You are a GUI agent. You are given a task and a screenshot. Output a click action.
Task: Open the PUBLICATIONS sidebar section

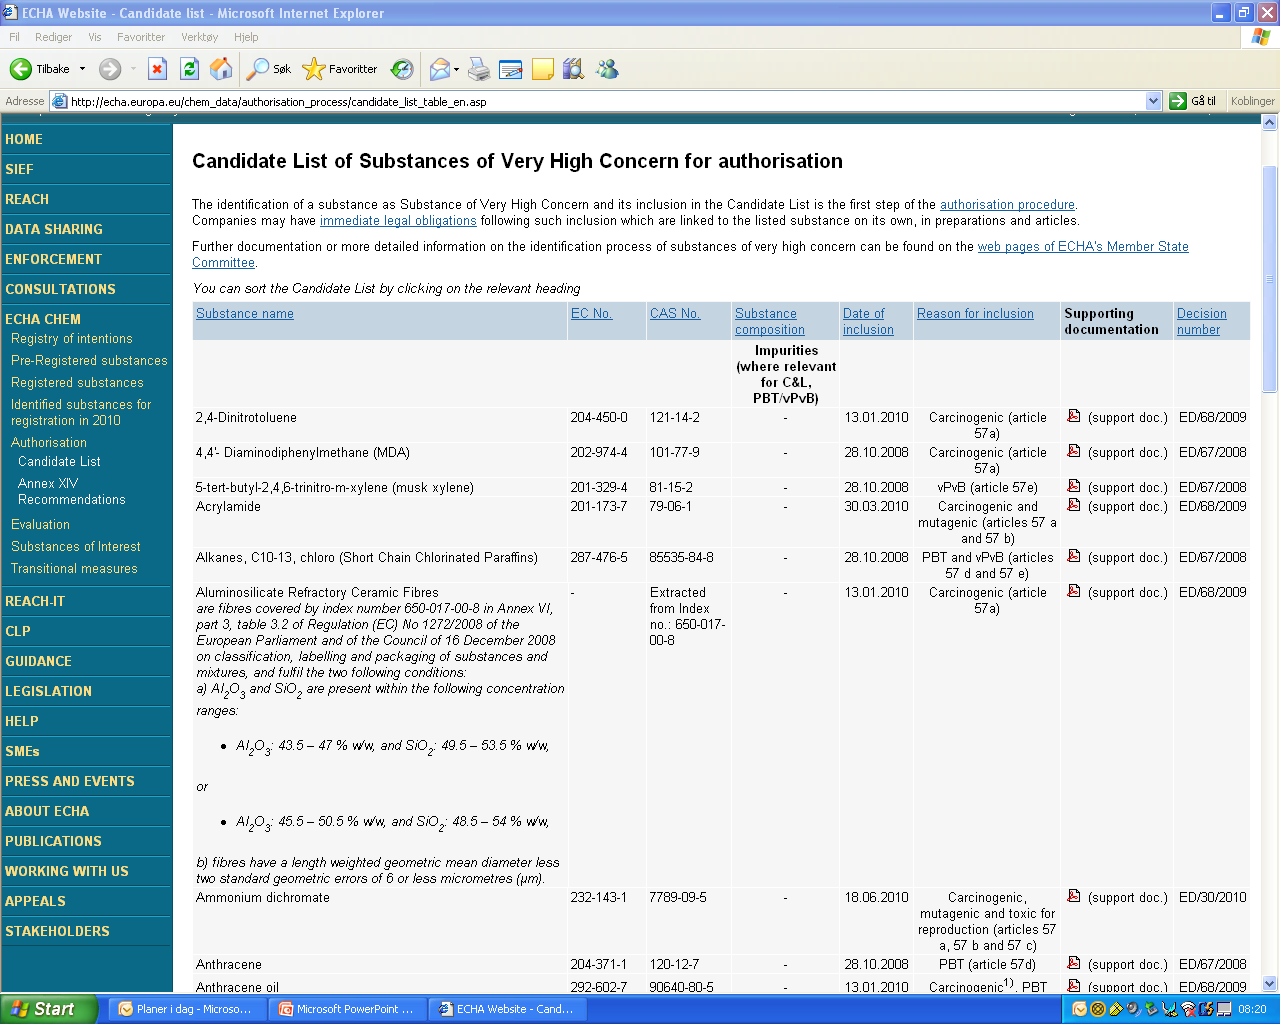[x=53, y=841]
